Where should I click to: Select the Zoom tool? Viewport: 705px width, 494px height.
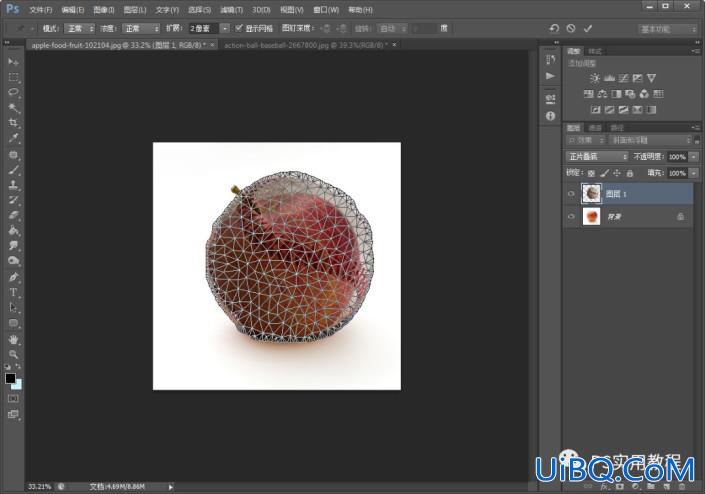13,354
